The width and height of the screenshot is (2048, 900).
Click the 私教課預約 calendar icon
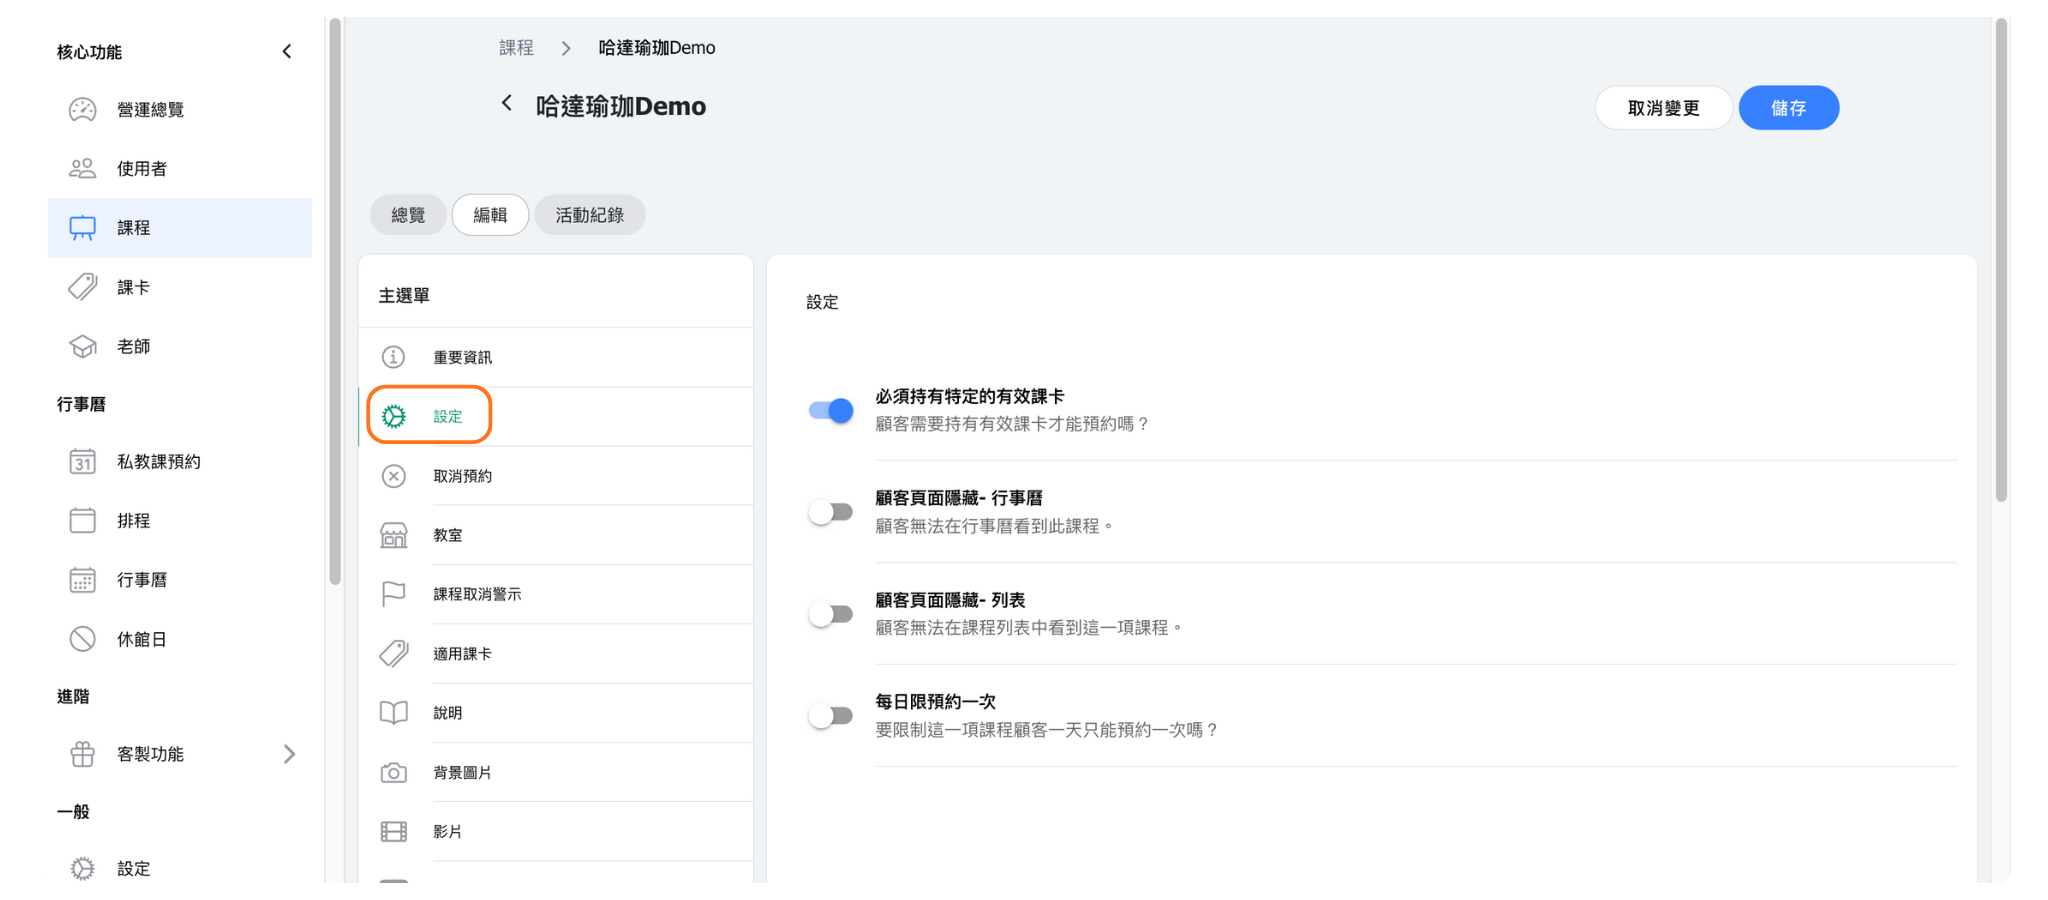pyautogui.click(x=82, y=462)
